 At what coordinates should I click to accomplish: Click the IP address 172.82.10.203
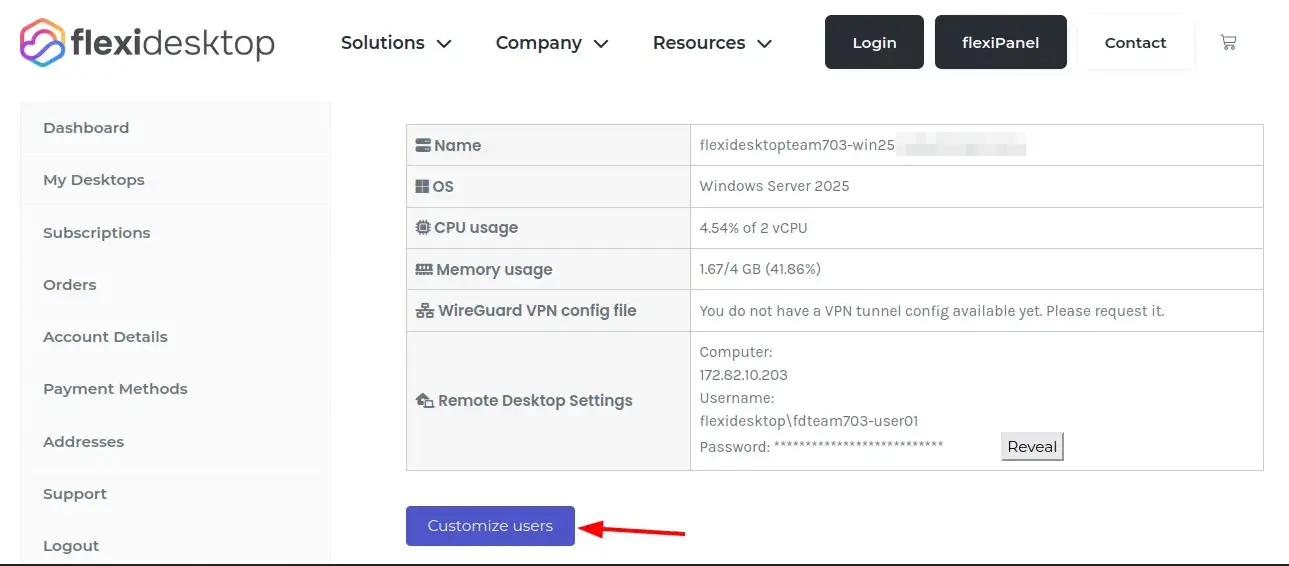pos(744,375)
